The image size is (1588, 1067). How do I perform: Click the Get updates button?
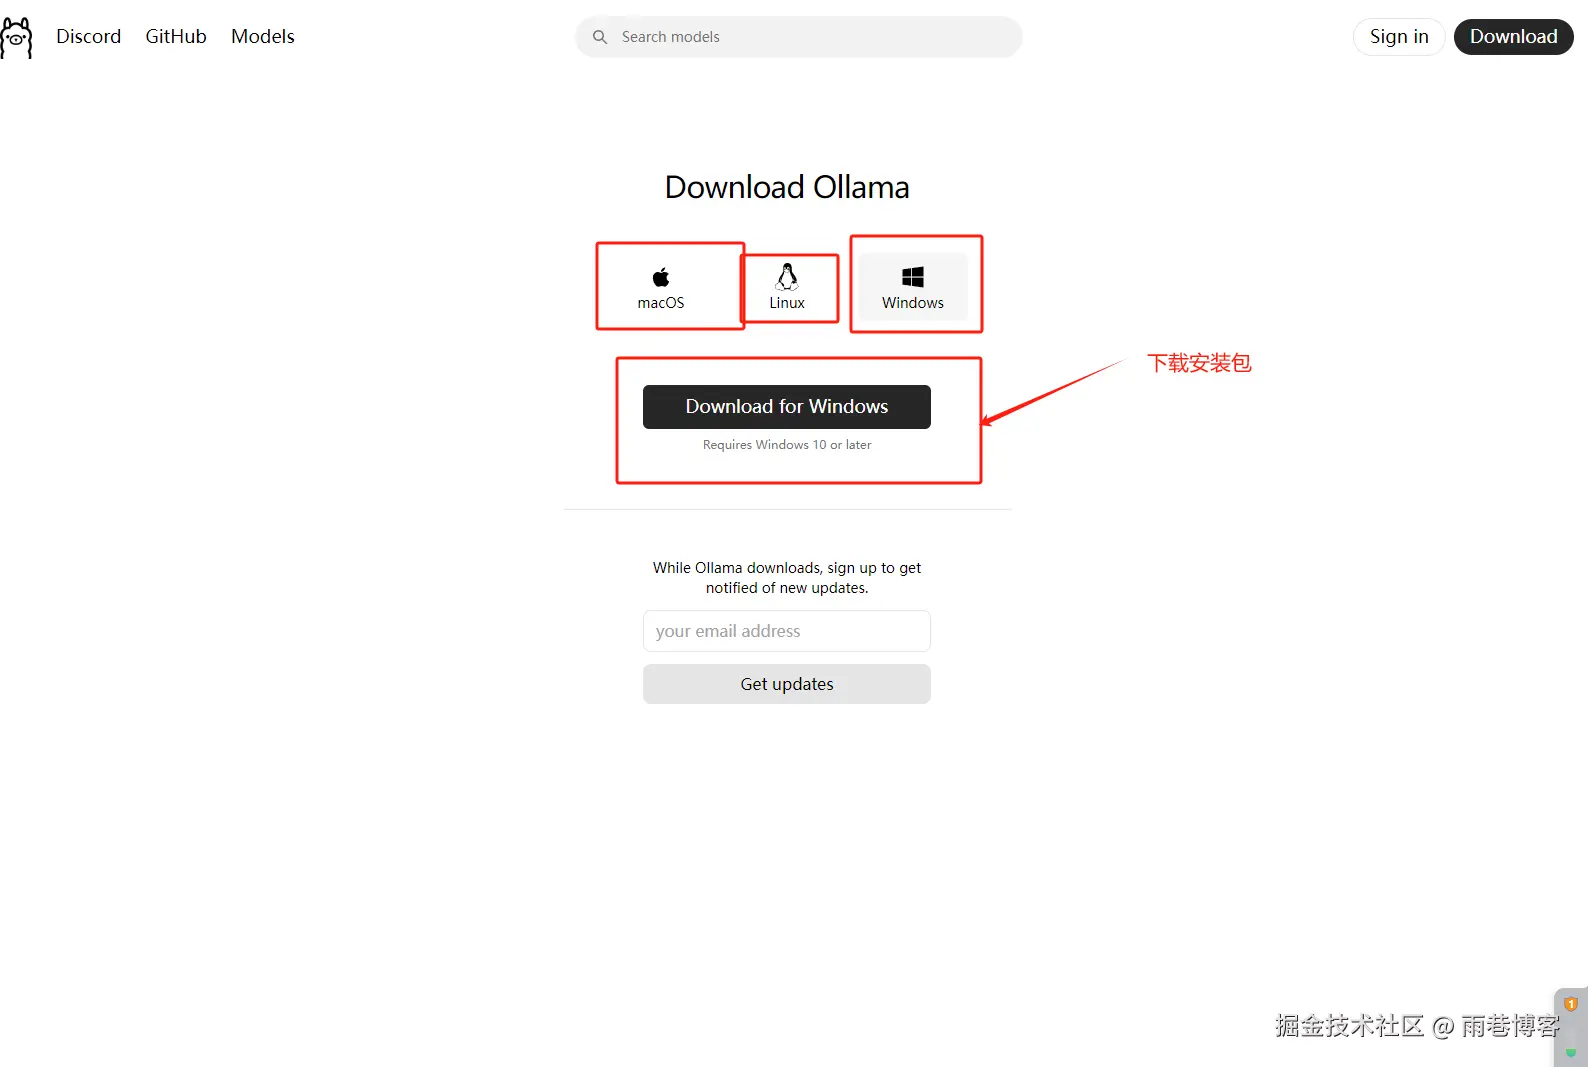point(787,684)
